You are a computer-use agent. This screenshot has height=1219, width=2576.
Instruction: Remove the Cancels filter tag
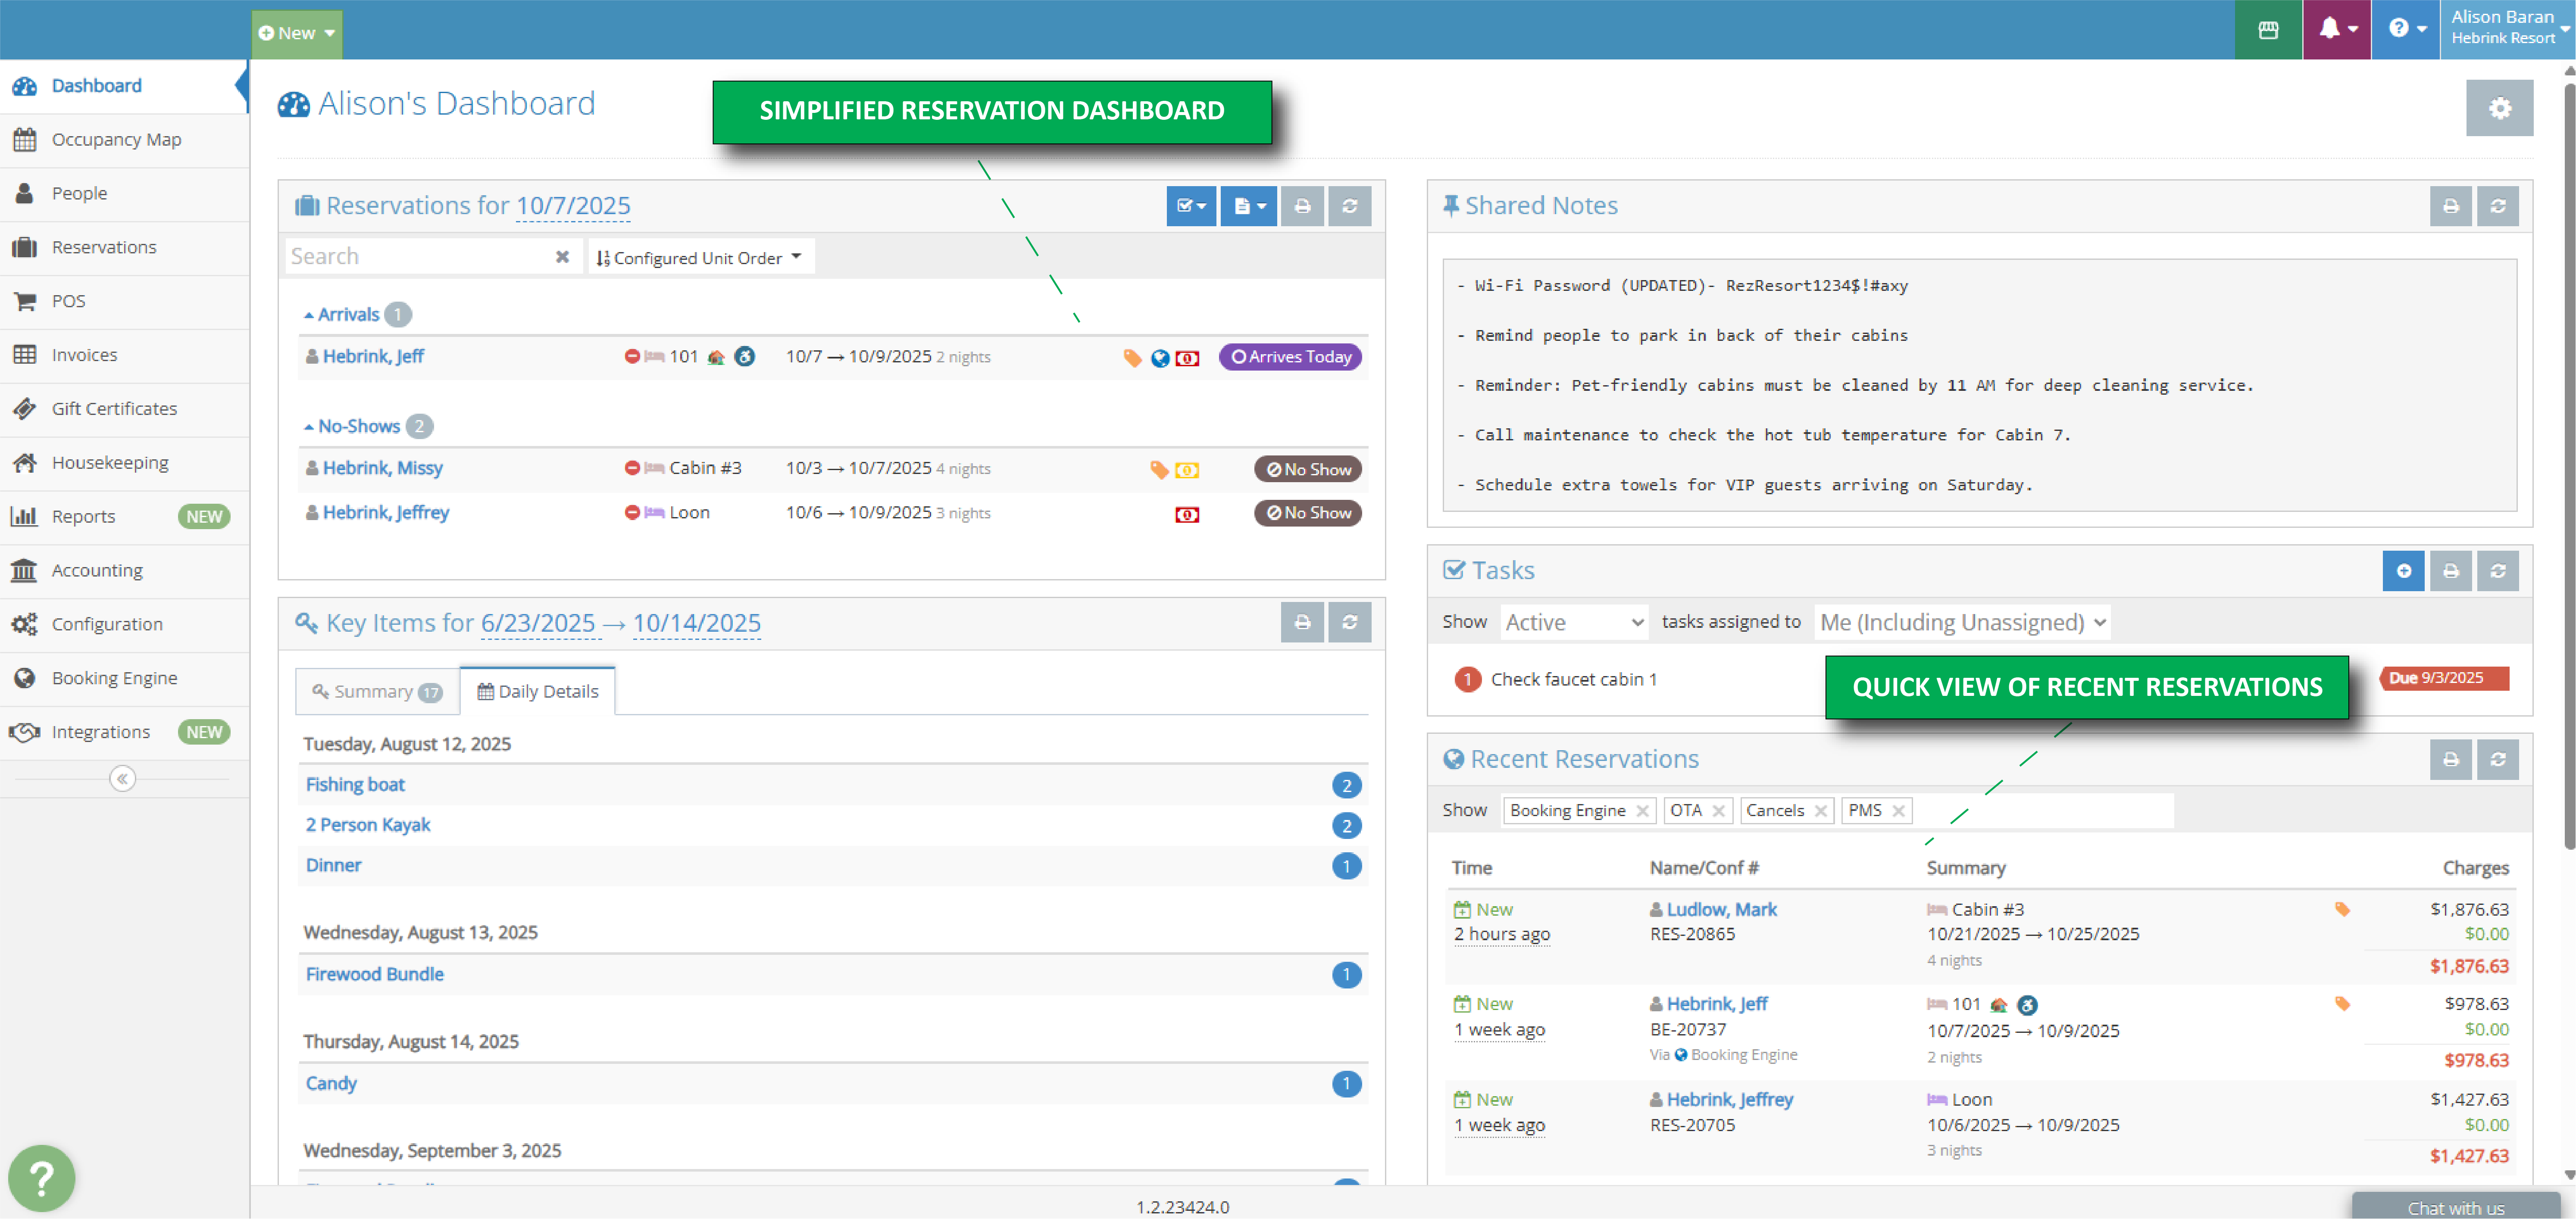1820,811
